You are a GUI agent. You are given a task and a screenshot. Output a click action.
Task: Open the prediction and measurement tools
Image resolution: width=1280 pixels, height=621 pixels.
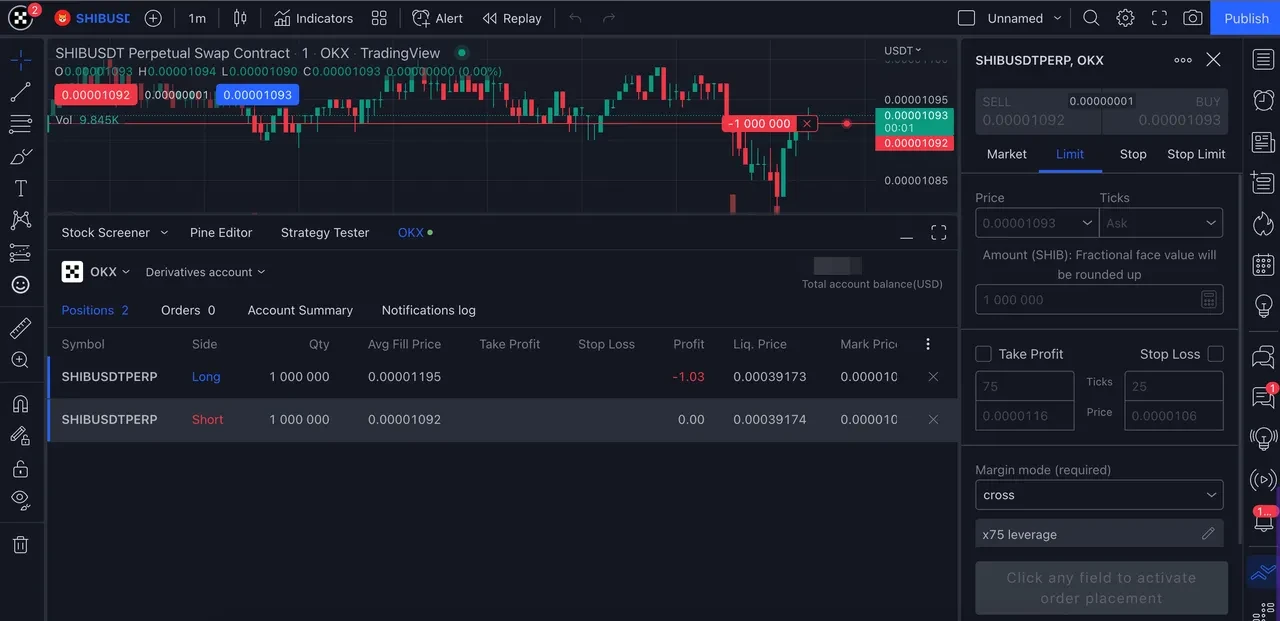coord(20,252)
